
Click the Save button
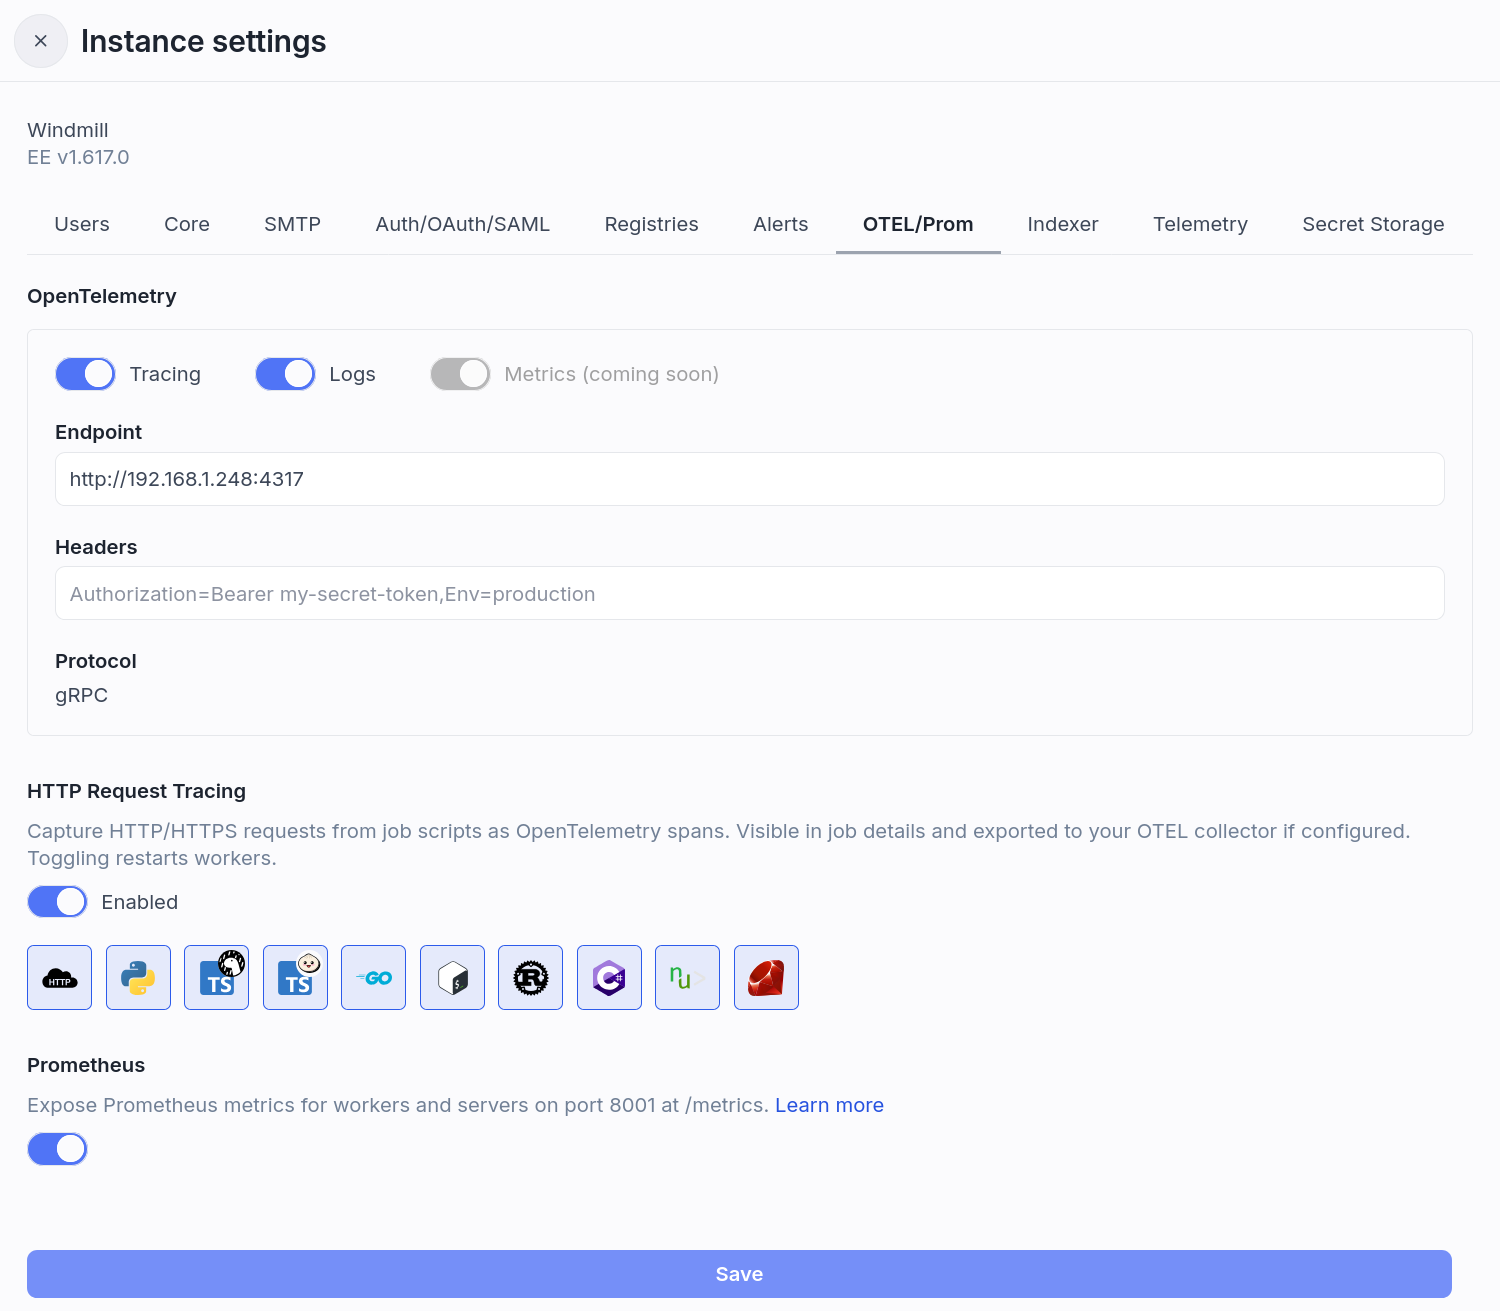pos(739,1273)
